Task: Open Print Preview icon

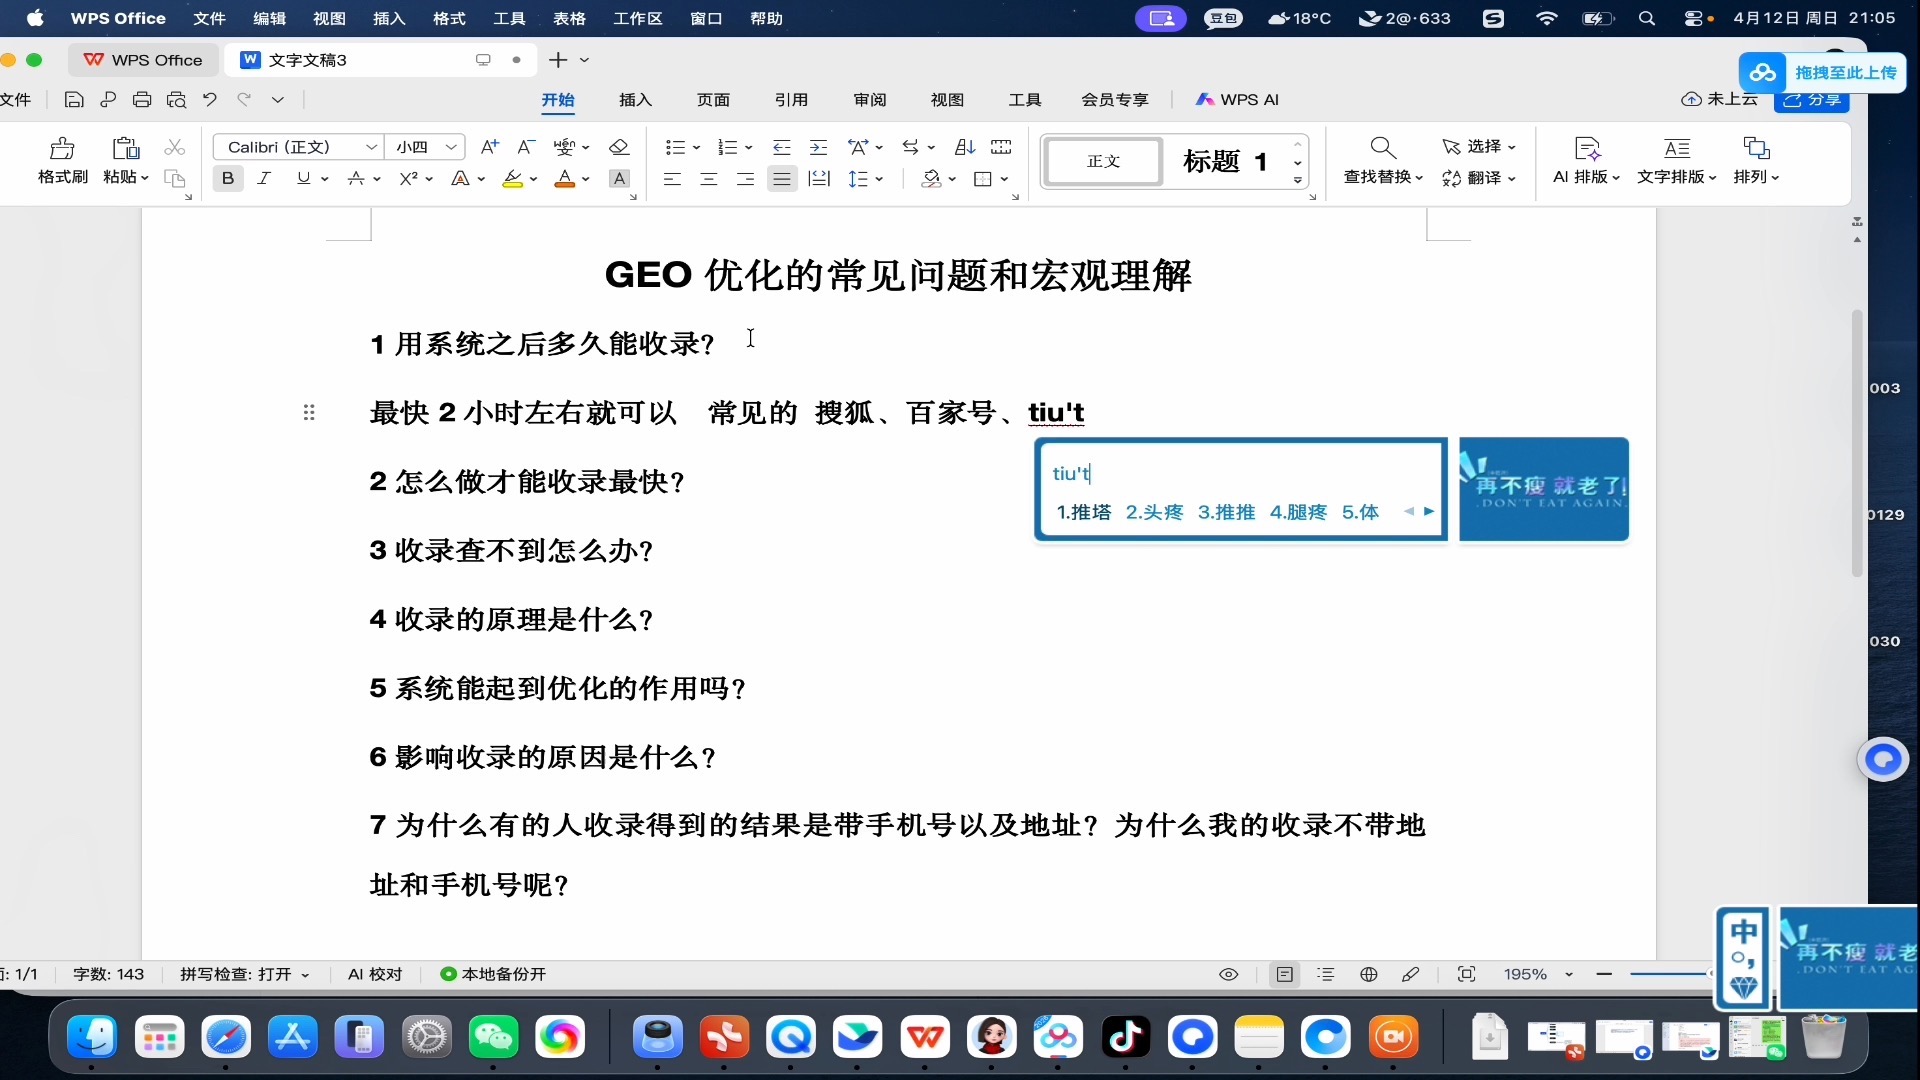Action: pyautogui.click(x=176, y=100)
